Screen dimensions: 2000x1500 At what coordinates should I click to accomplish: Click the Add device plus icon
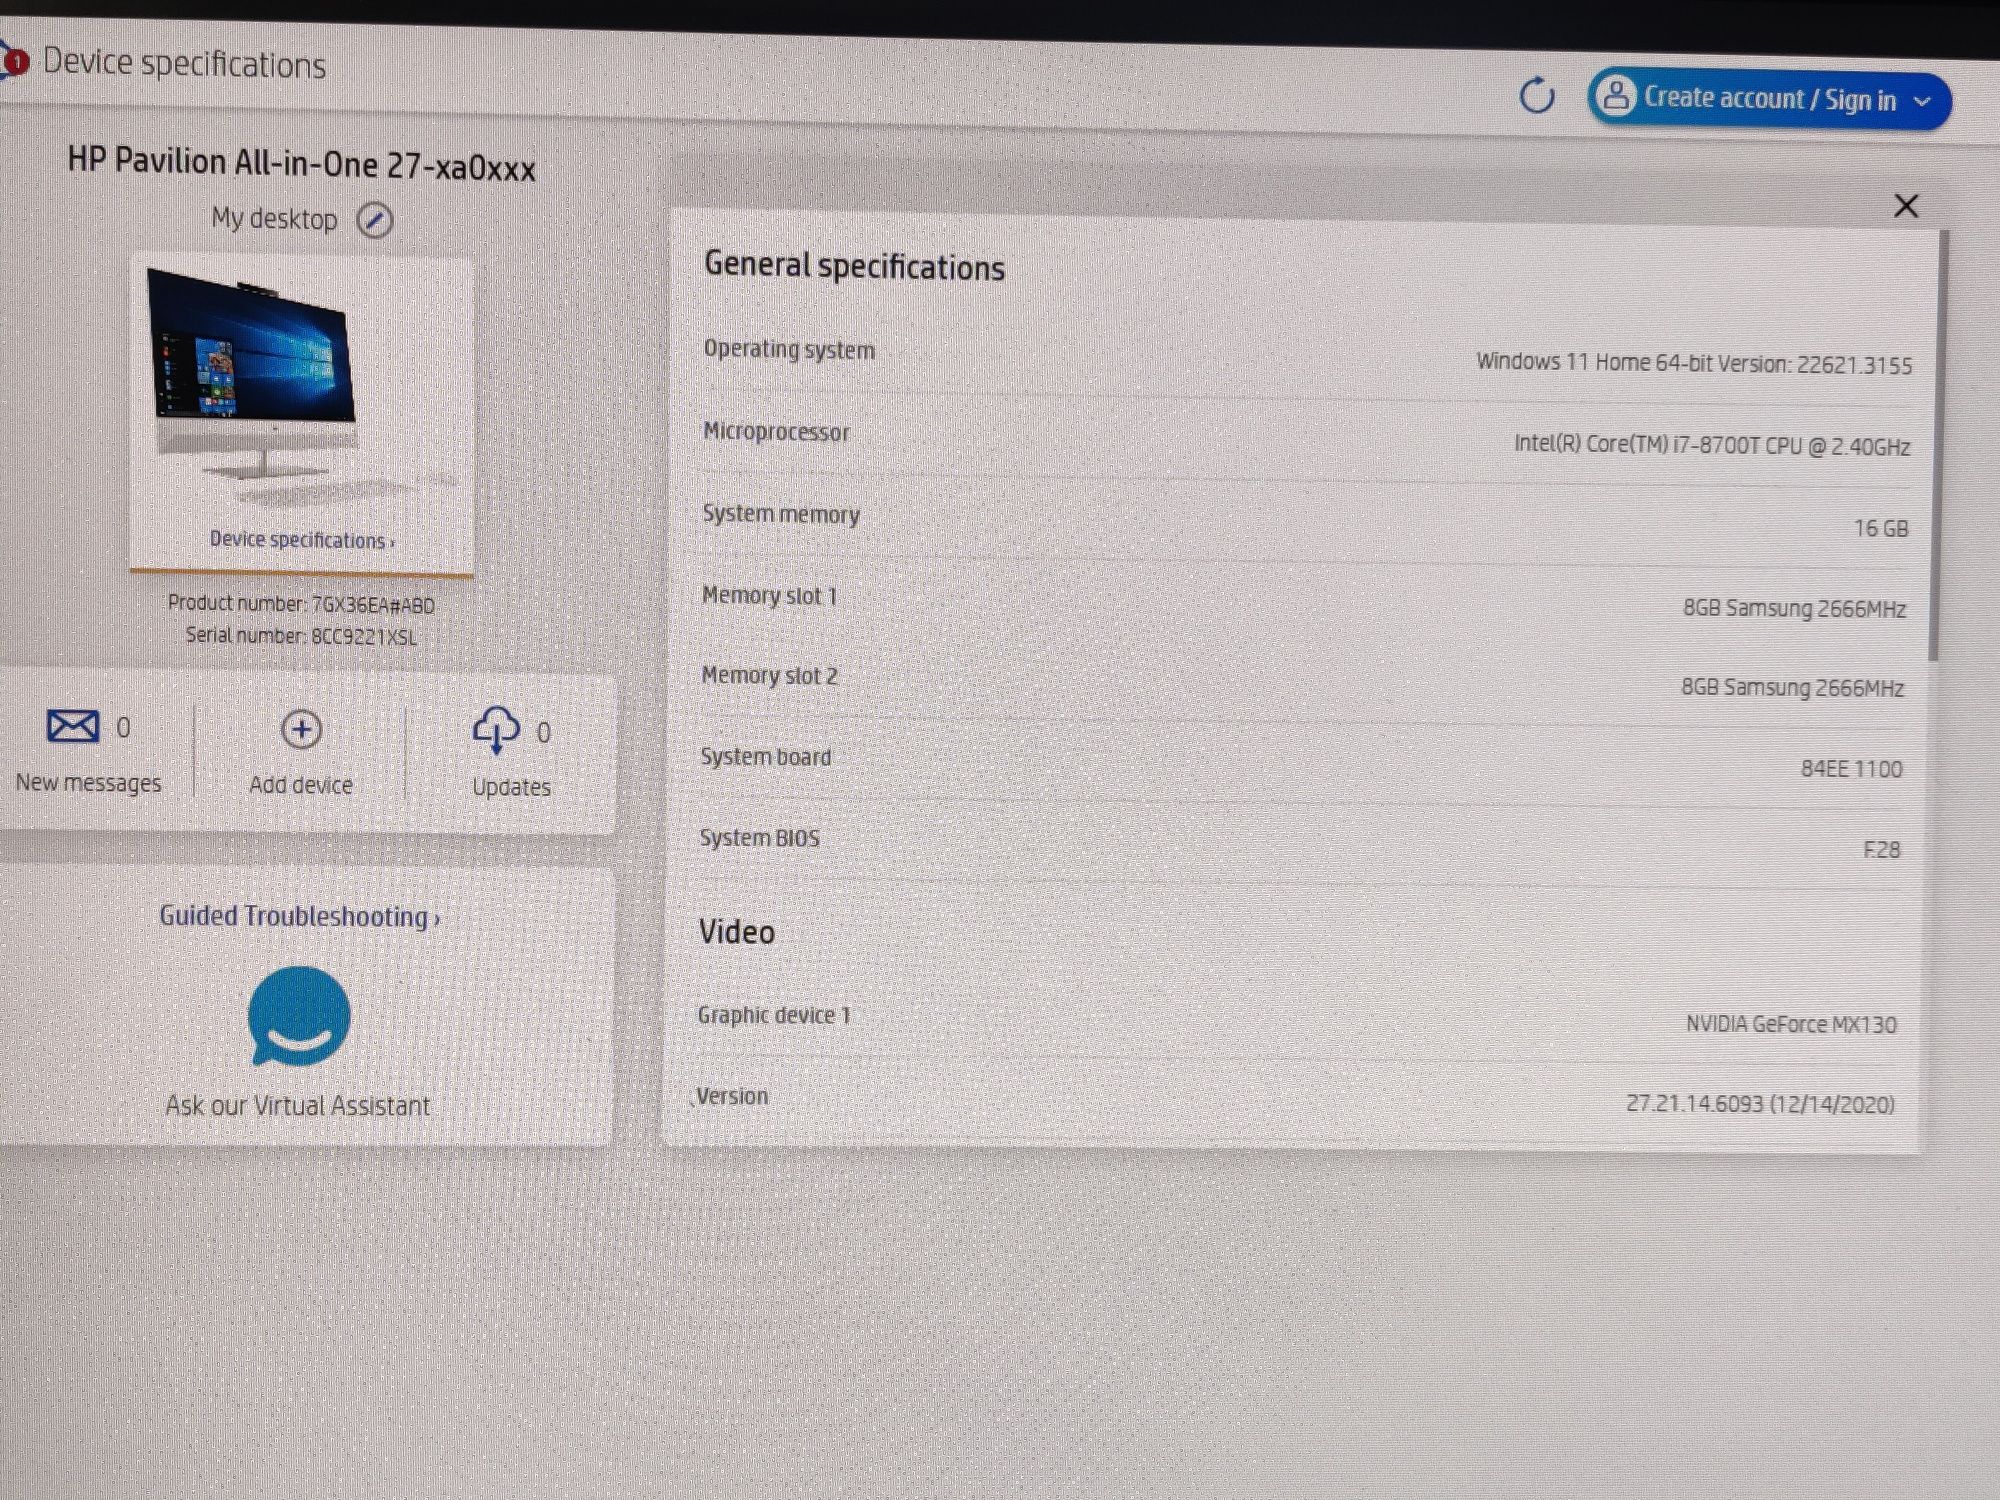[x=301, y=729]
